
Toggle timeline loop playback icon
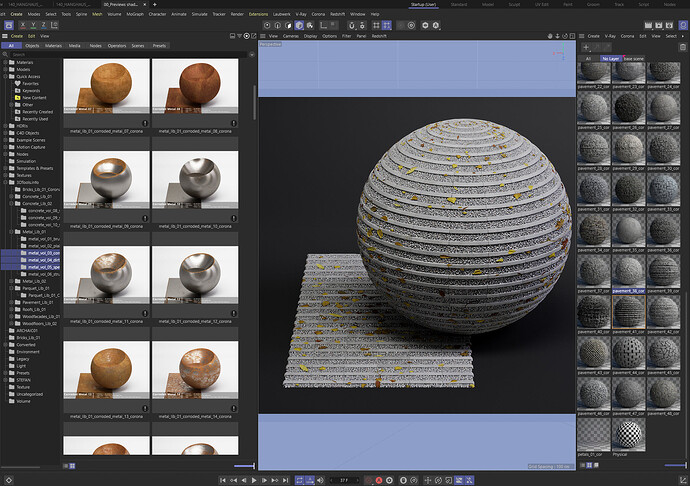299,480
